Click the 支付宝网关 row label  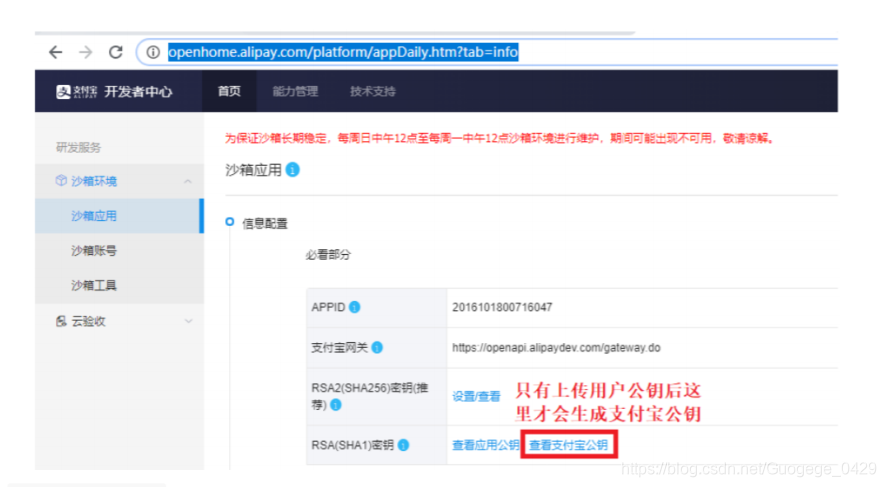(340, 347)
